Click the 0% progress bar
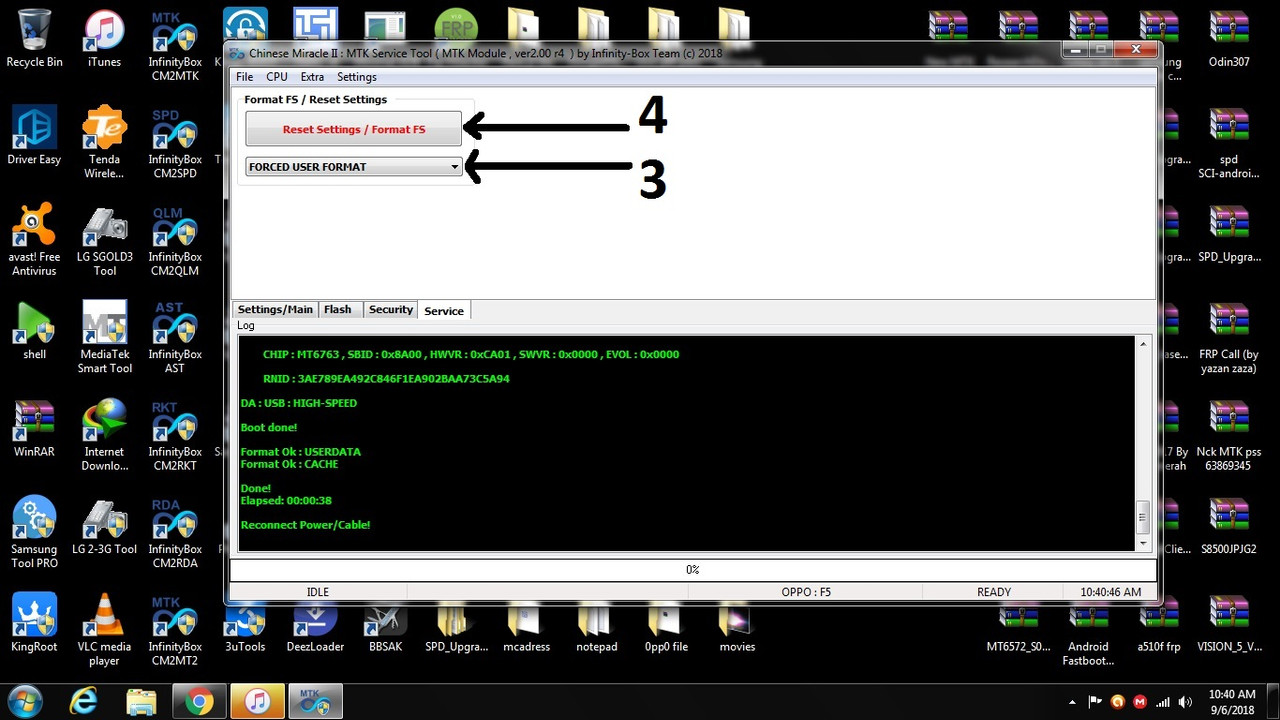This screenshot has height=720, width=1280. coord(692,569)
